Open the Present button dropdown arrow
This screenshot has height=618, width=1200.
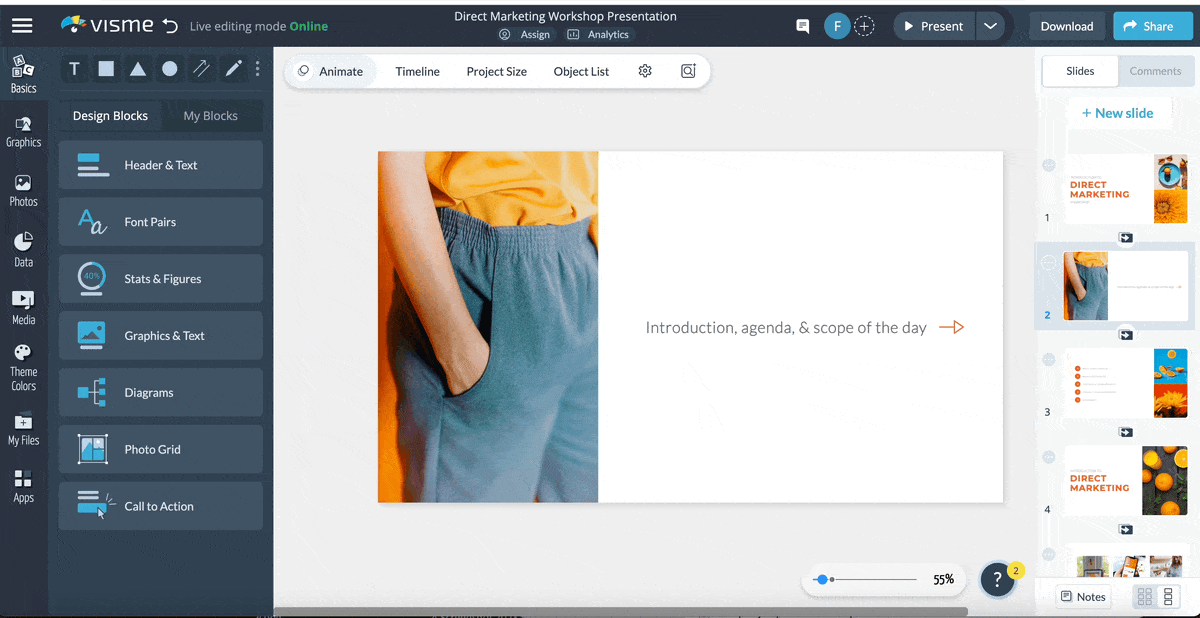click(x=990, y=26)
